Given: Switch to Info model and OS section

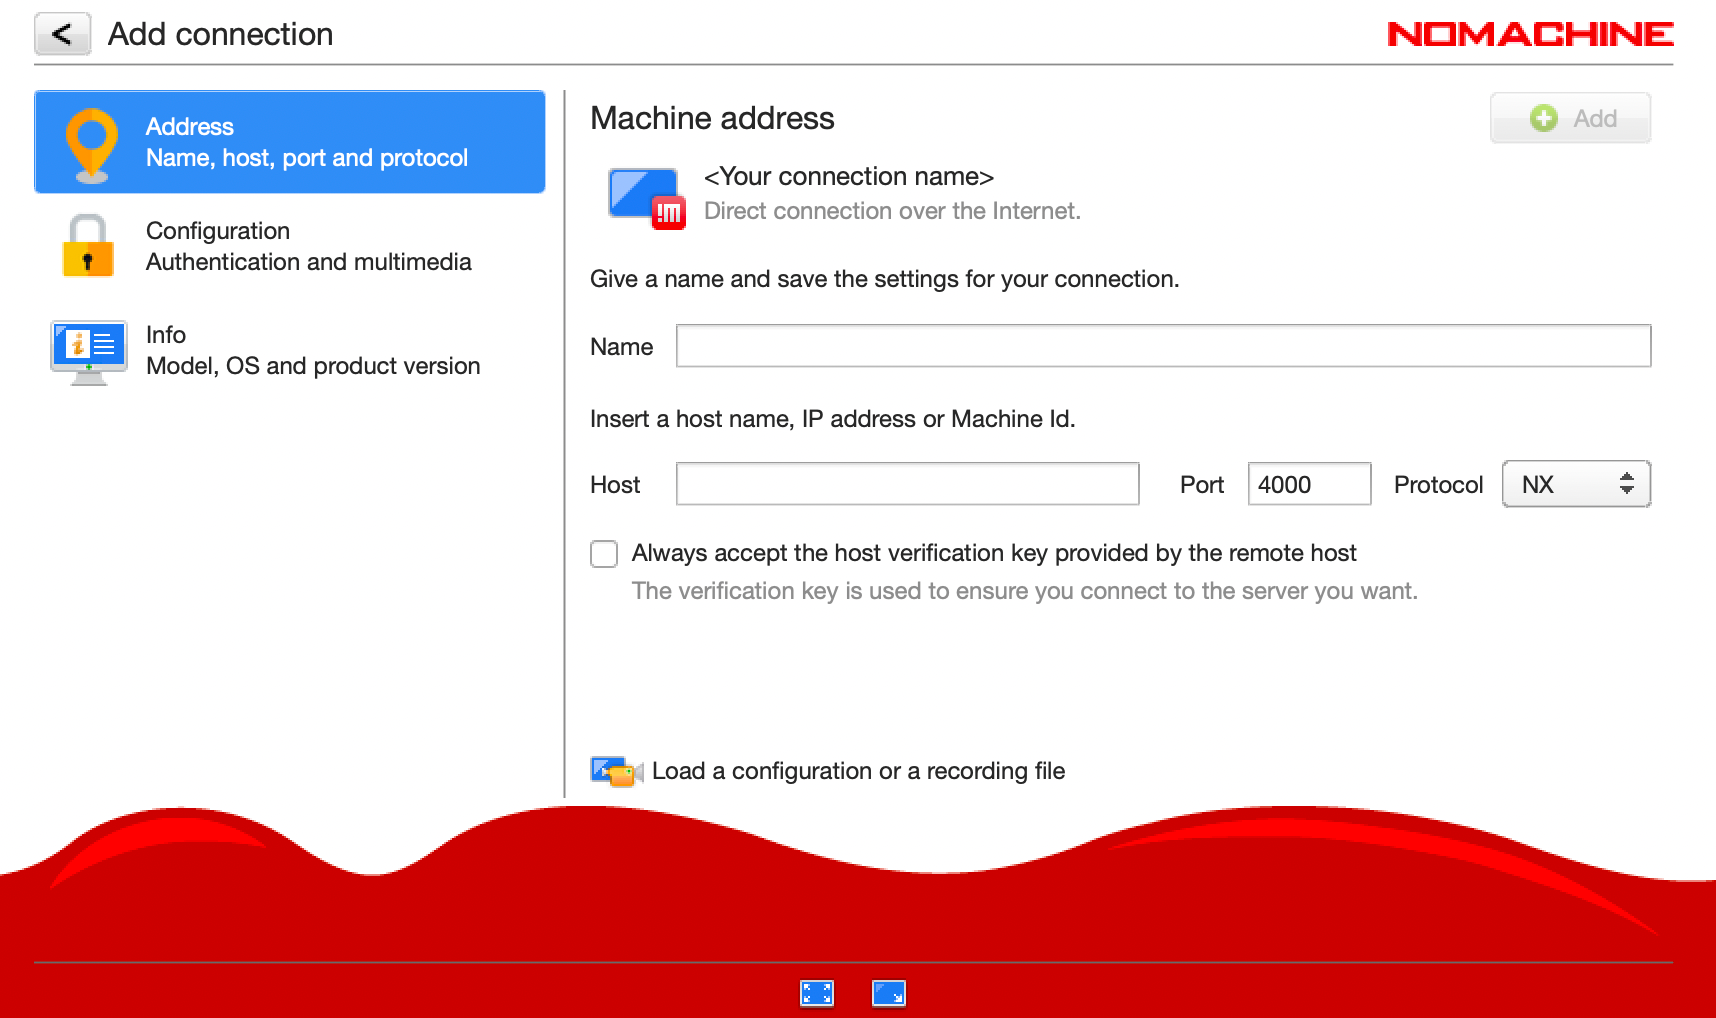Looking at the screenshot, I should [x=312, y=350].
